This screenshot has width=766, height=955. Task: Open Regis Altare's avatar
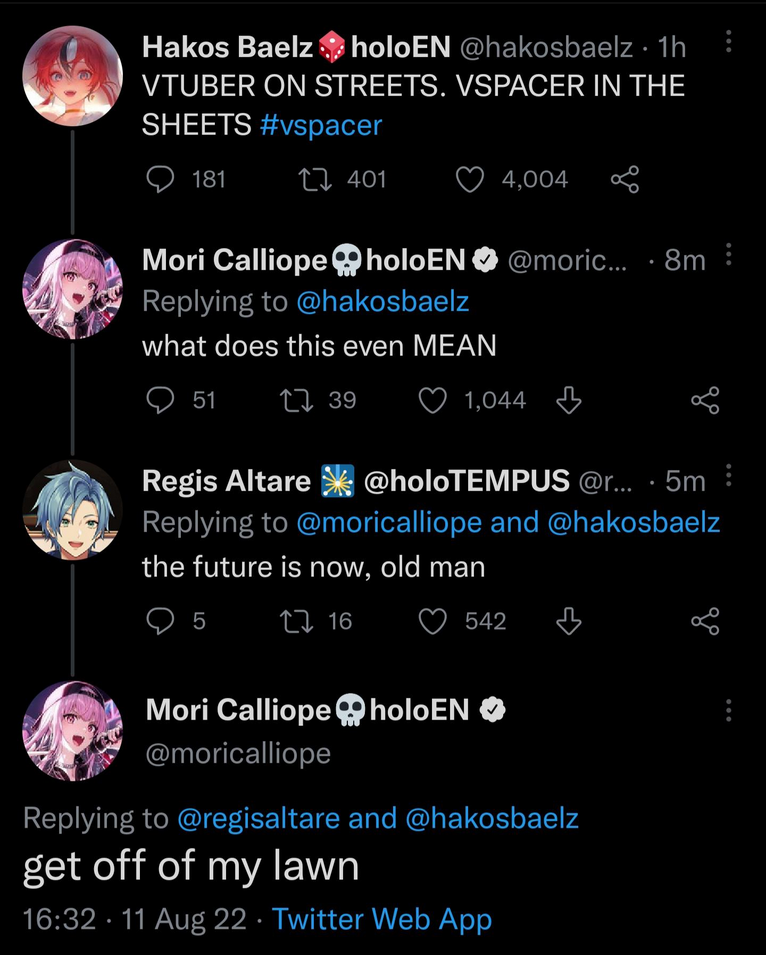point(72,510)
